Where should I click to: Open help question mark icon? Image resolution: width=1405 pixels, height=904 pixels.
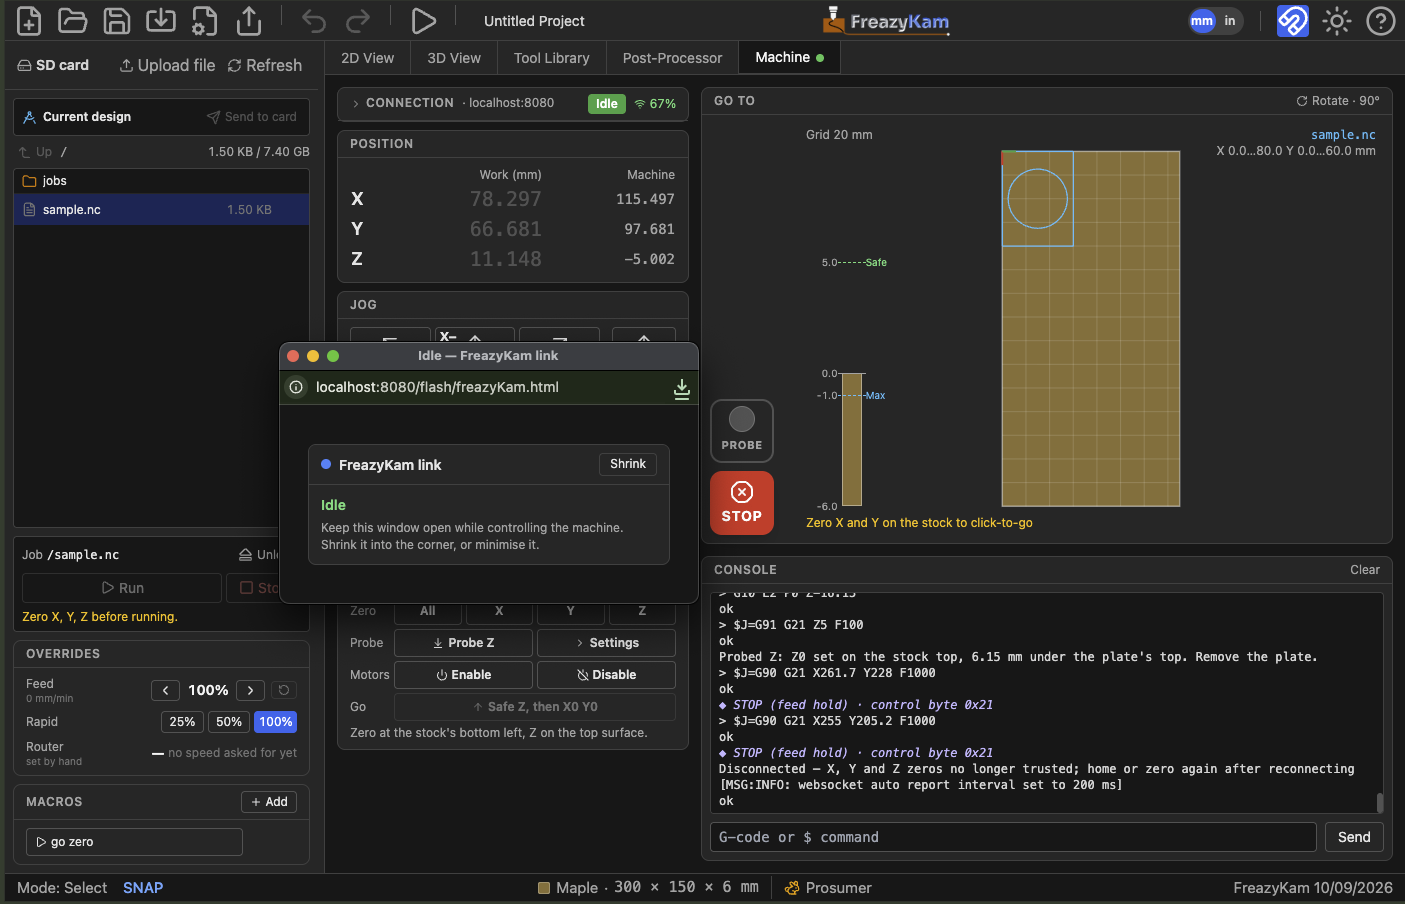click(1381, 20)
